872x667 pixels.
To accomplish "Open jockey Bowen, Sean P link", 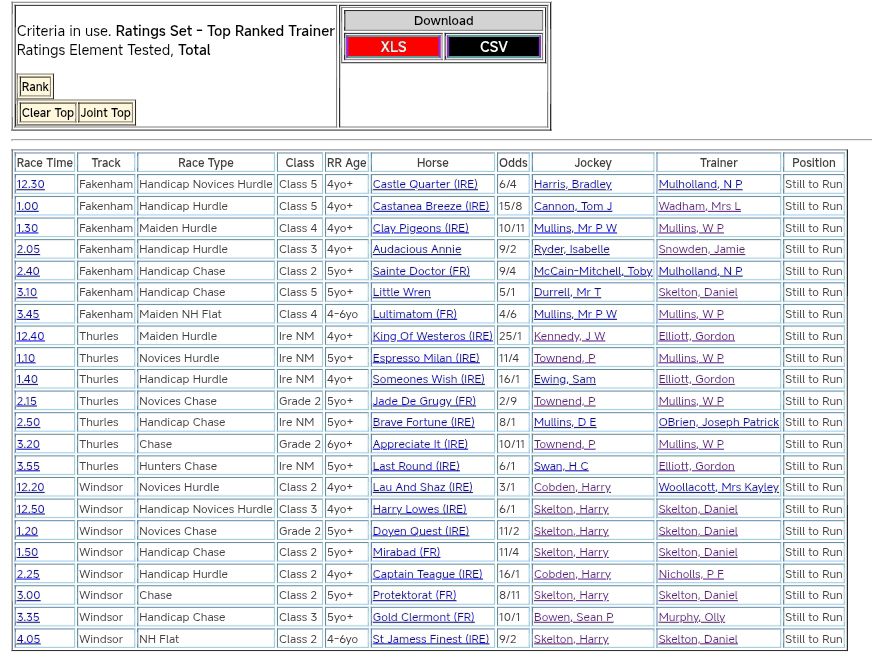I will [573, 618].
